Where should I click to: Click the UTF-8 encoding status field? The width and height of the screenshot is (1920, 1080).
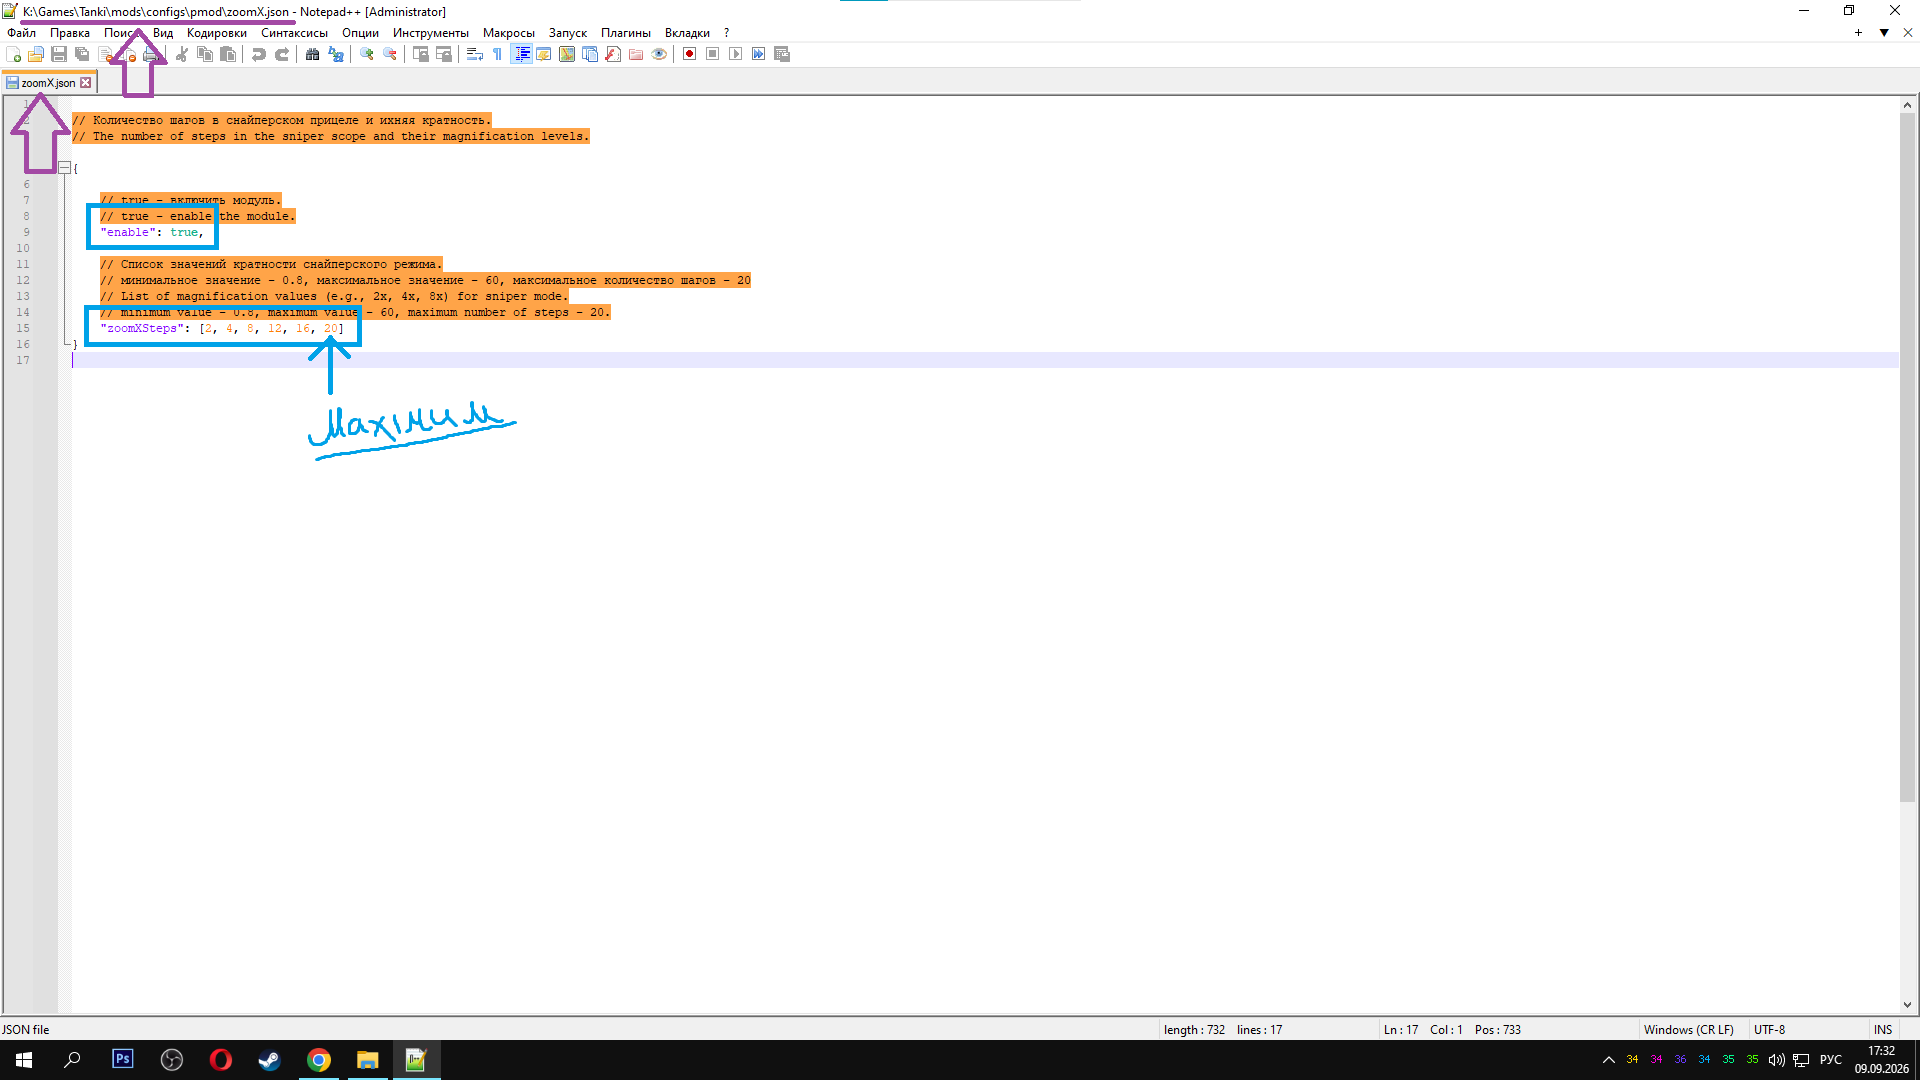[x=1769, y=1029]
